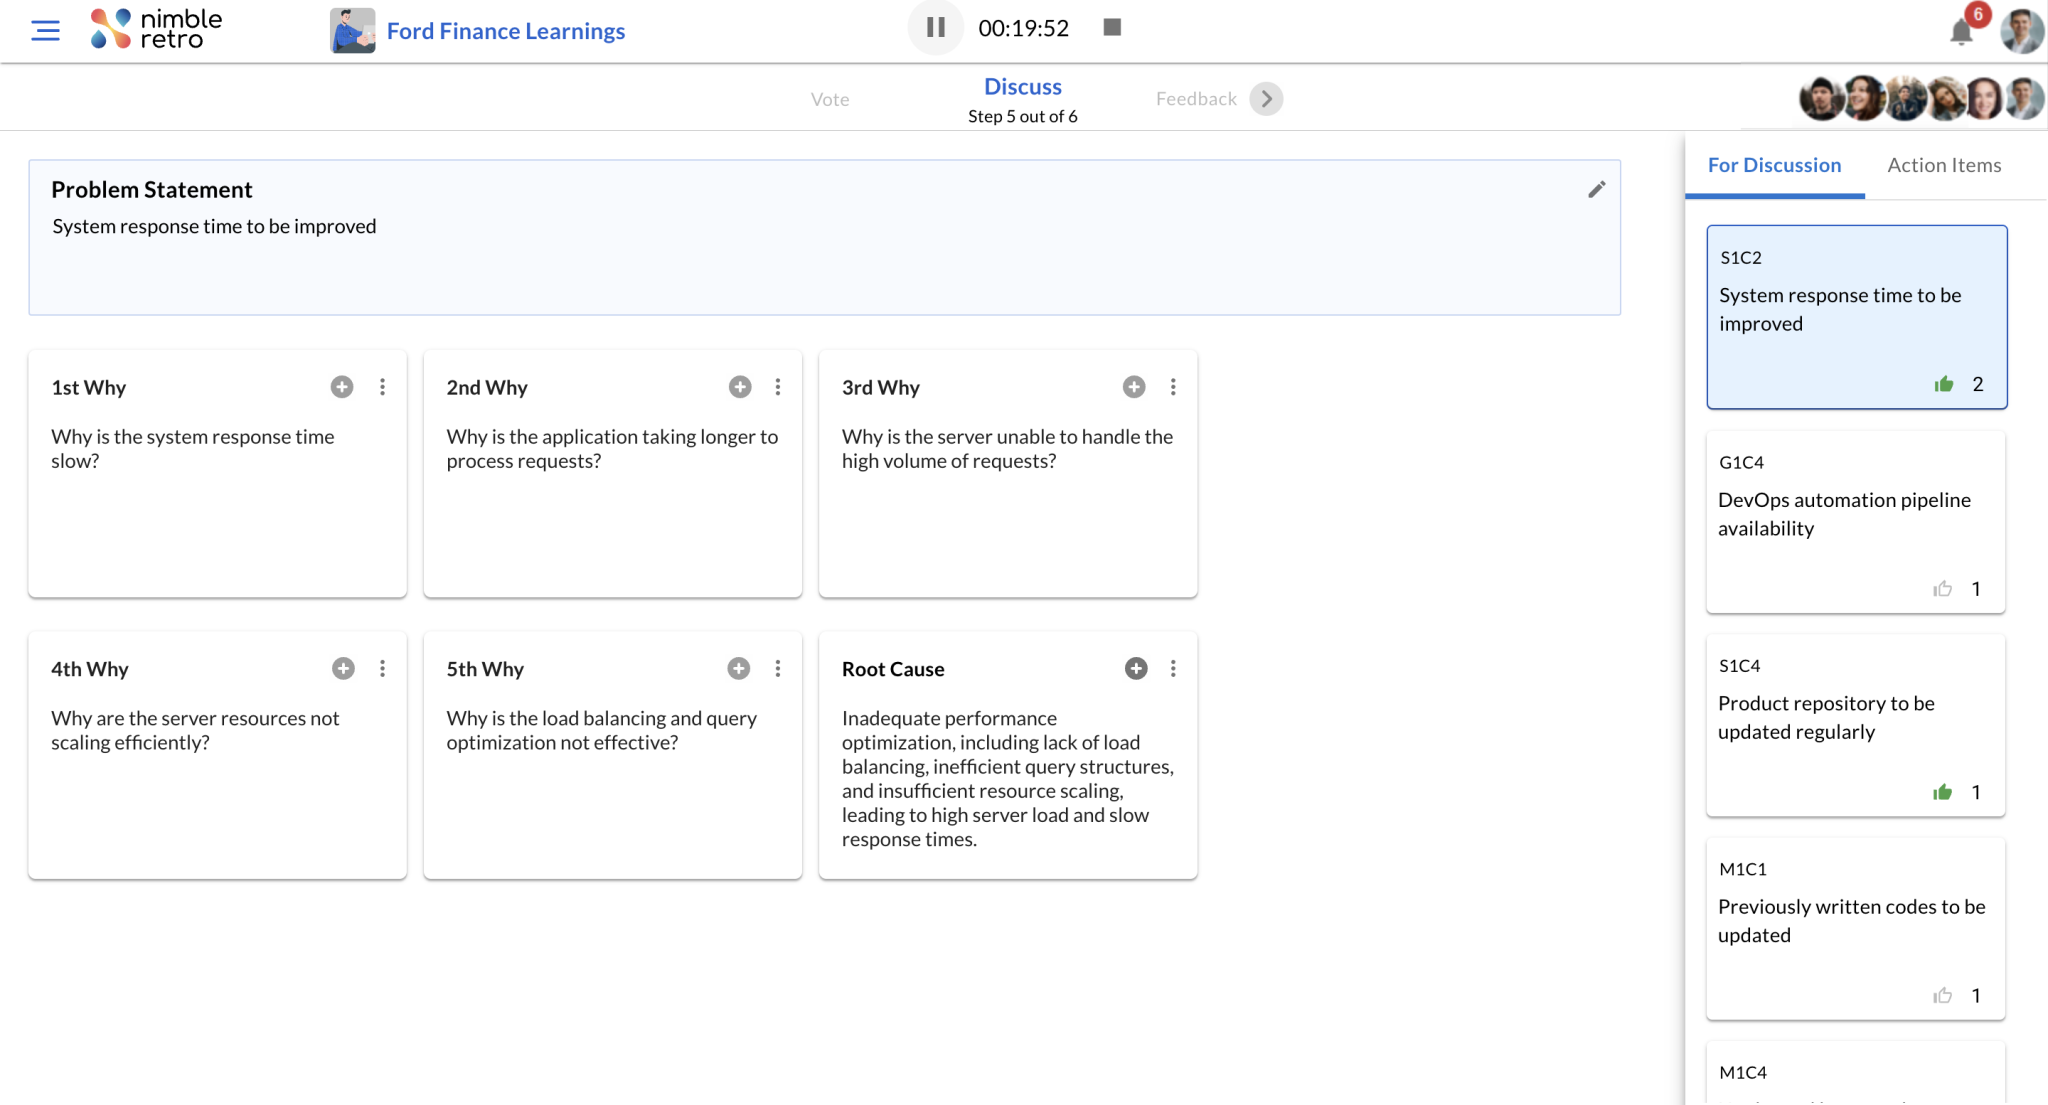The width and height of the screenshot is (2048, 1105).
Task: Open the hamburger navigation menu
Action: [x=46, y=30]
